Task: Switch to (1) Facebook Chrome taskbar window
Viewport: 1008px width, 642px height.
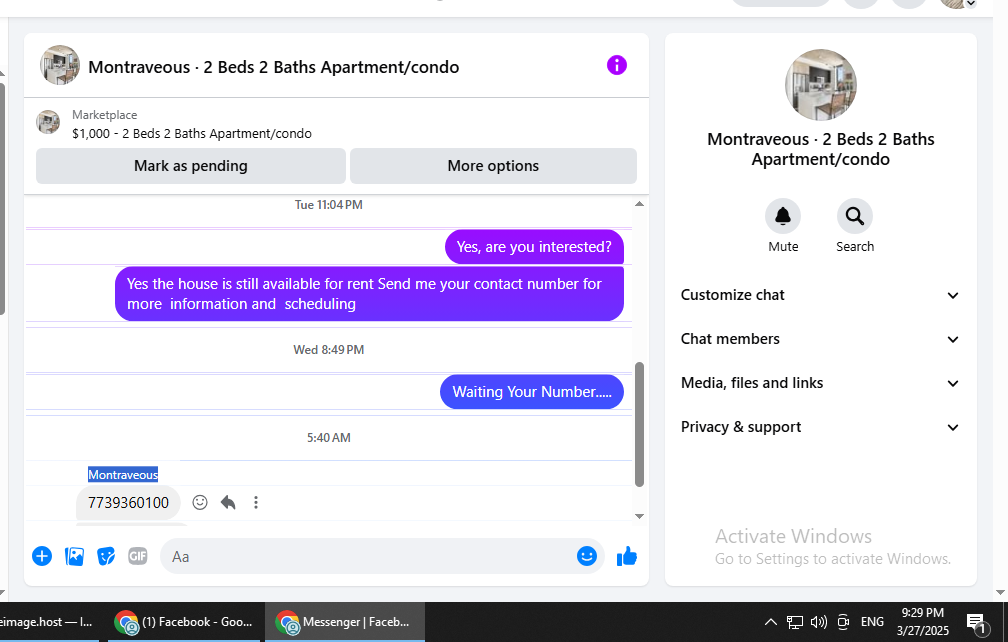Action: (184, 621)
